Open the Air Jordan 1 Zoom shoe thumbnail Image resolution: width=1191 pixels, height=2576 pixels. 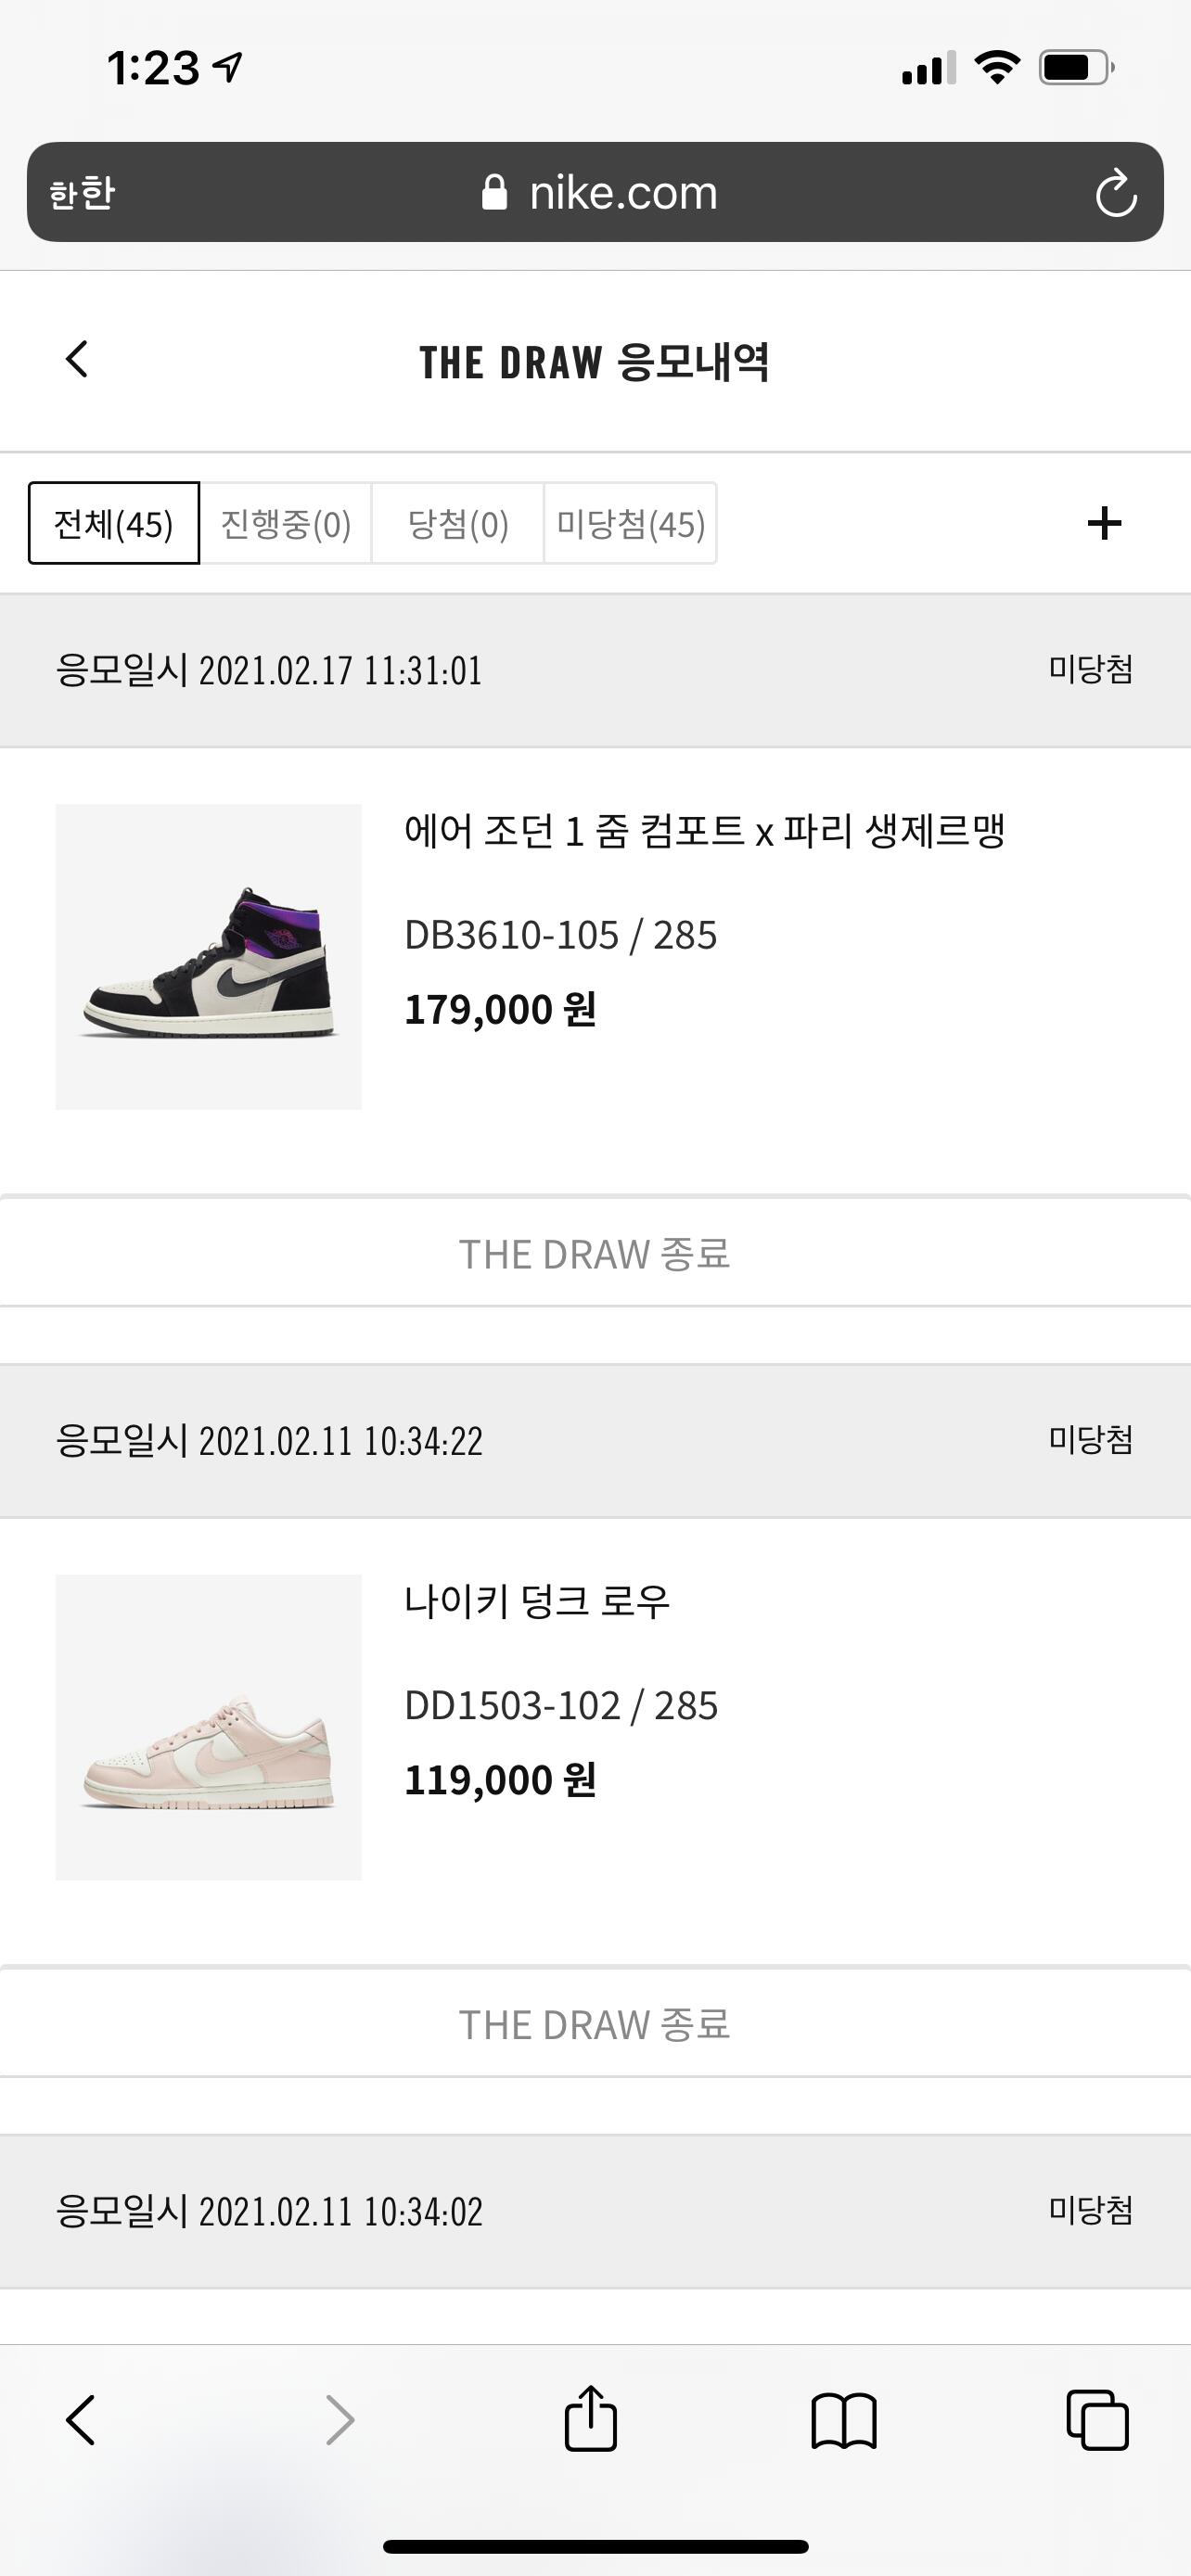(208, 957)
